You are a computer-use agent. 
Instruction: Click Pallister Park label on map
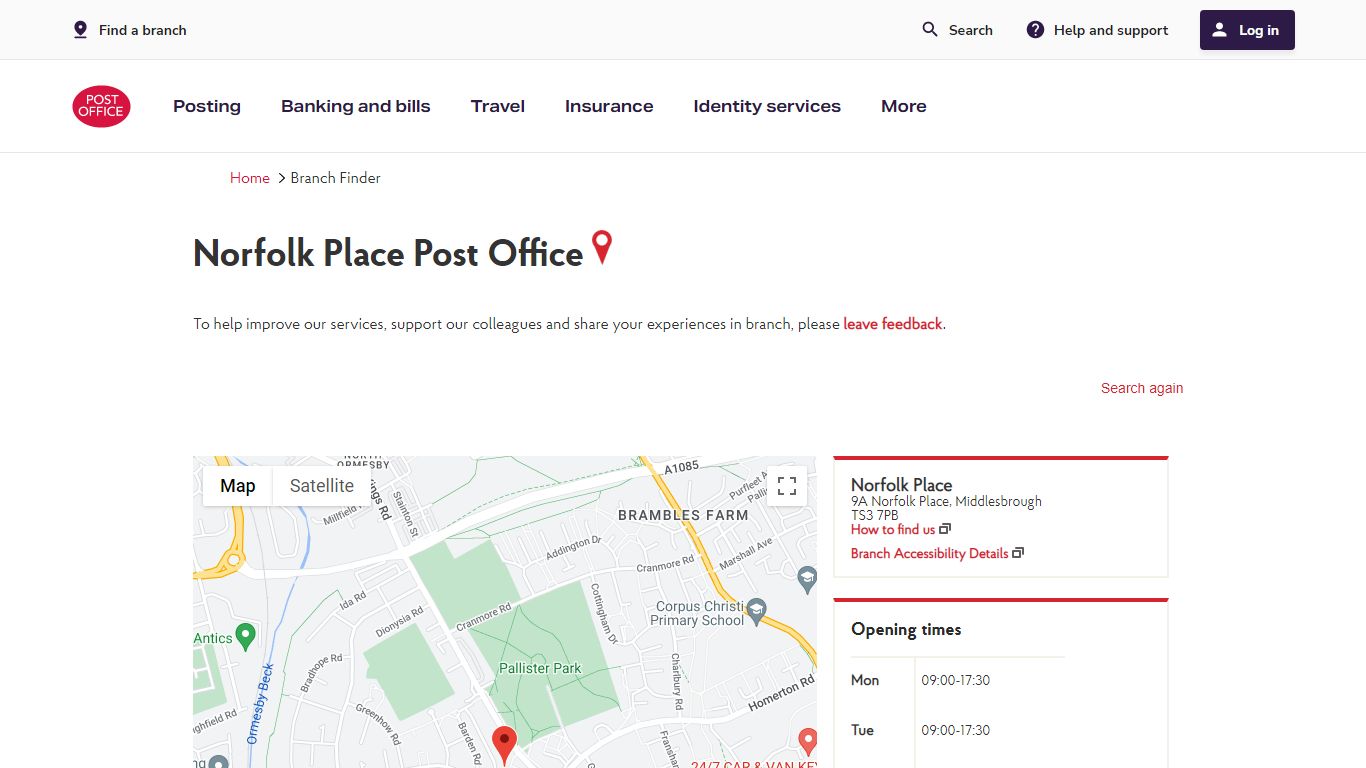click(540, 668)
